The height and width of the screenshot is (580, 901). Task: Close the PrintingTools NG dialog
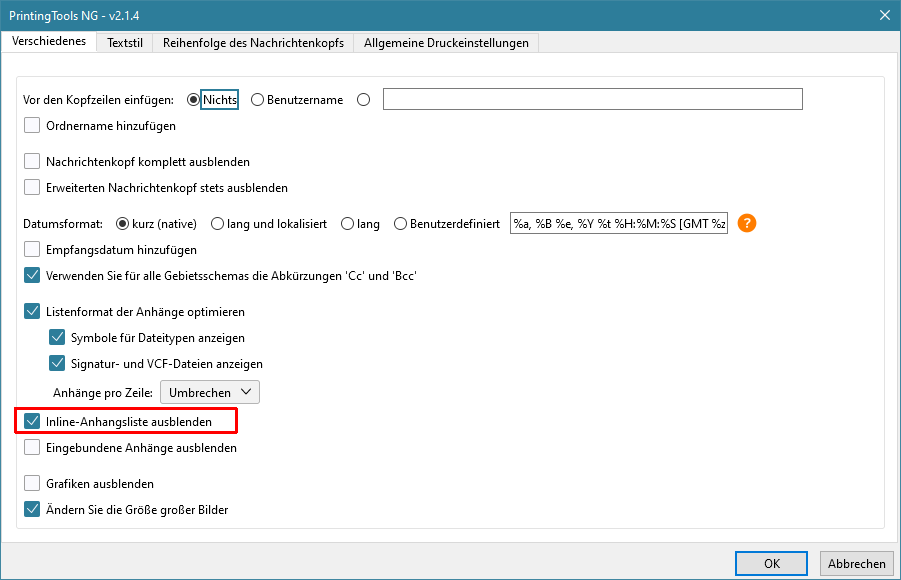click(885, 16)
